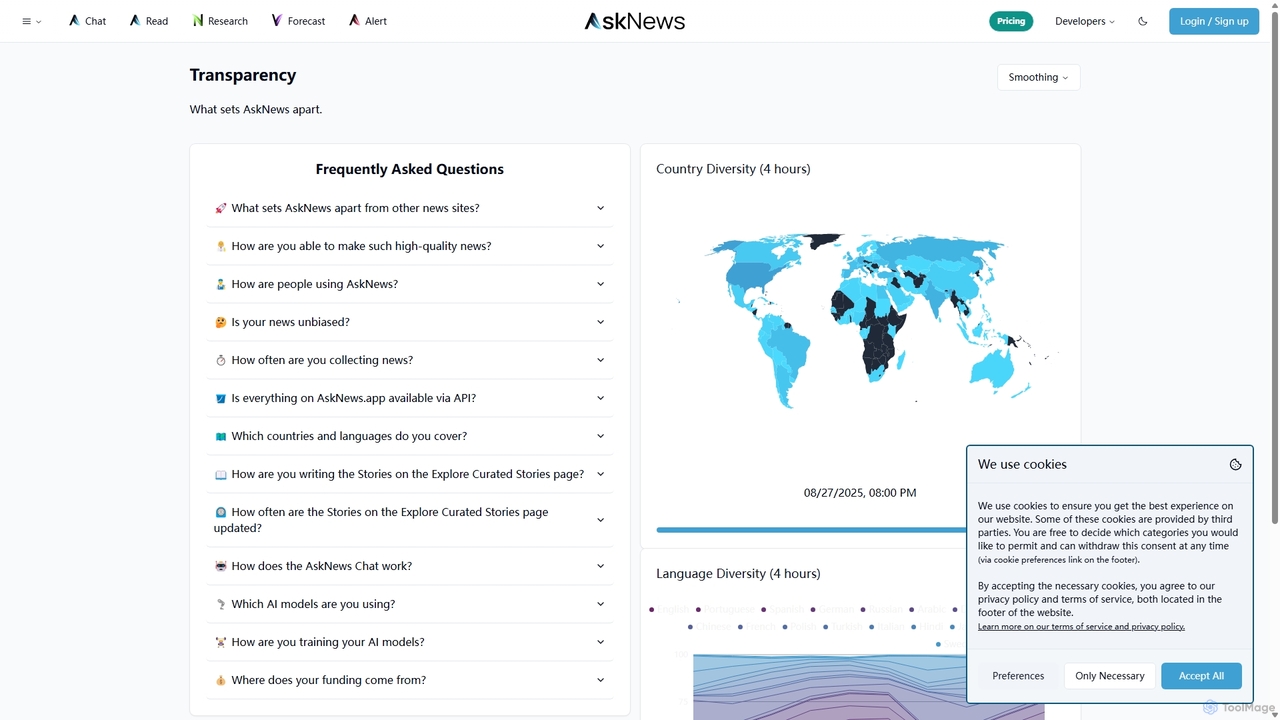Expand the API availability question
1280x720 pixels.
pos(410,398)
